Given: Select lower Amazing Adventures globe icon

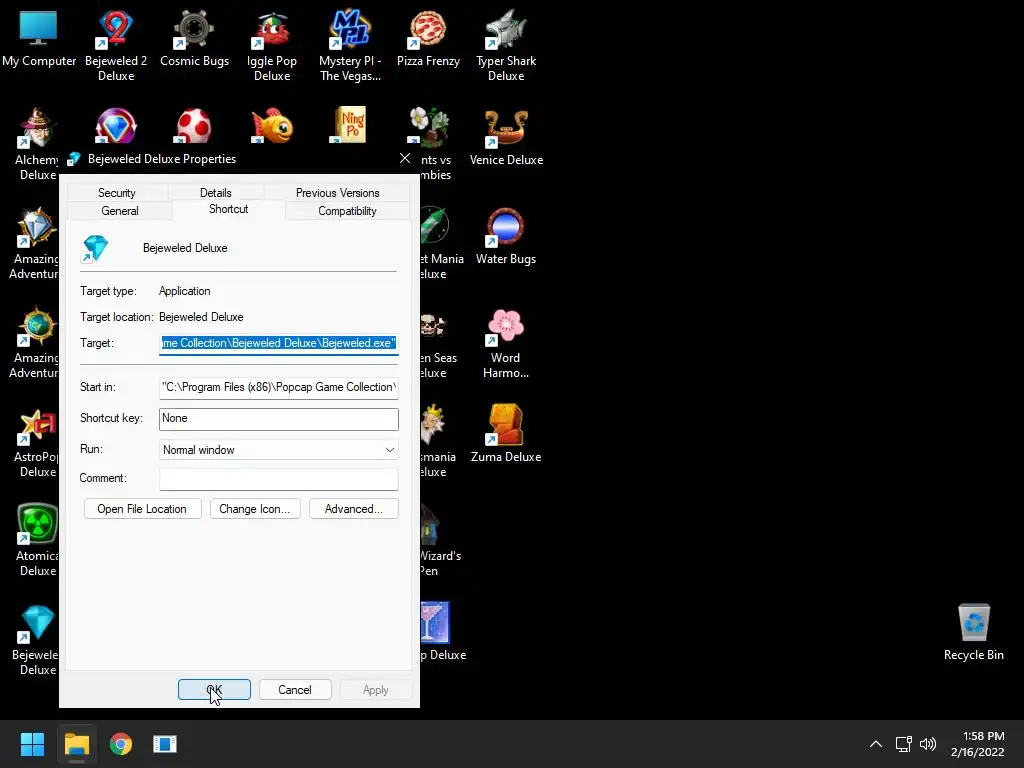Looking at the screenshot, I should [x=37, y=326].
